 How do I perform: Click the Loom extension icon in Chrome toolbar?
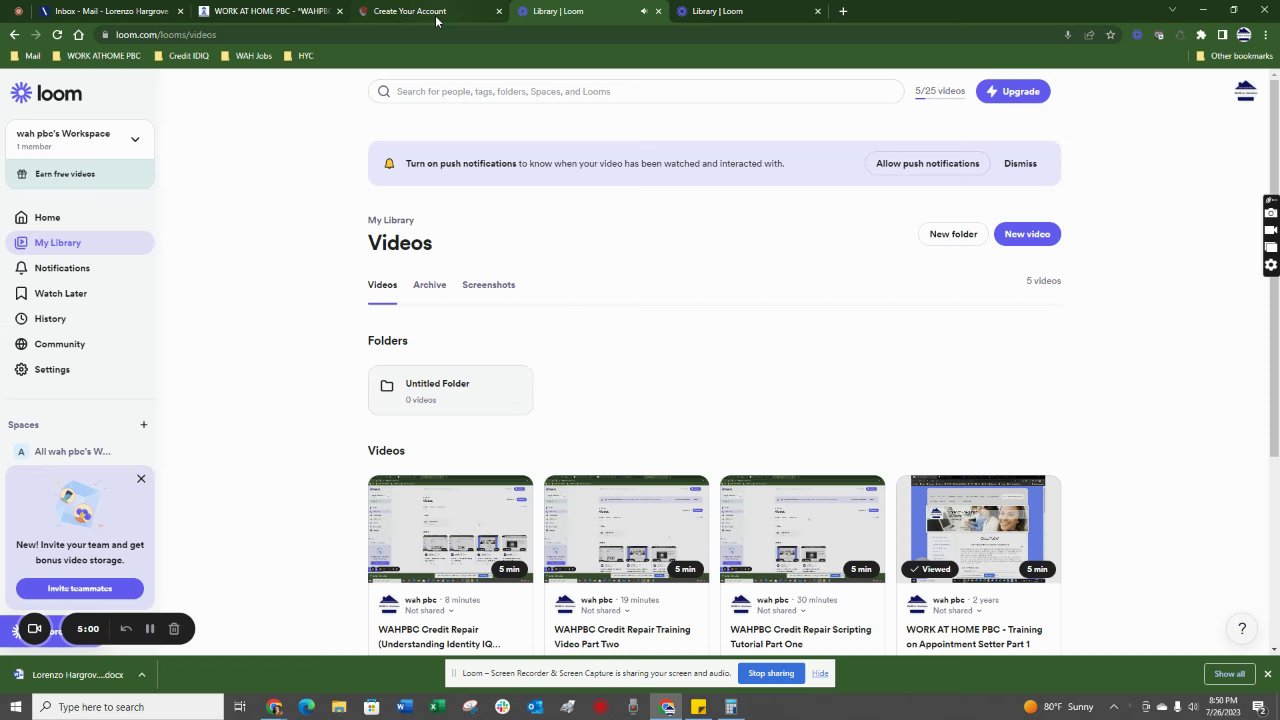point(1137,35)
